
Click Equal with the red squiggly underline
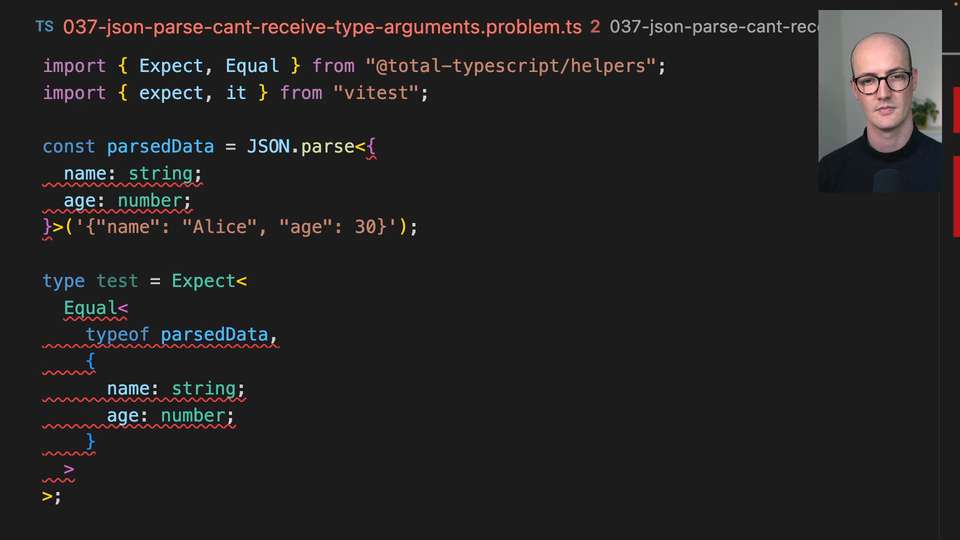click(91, 308)
